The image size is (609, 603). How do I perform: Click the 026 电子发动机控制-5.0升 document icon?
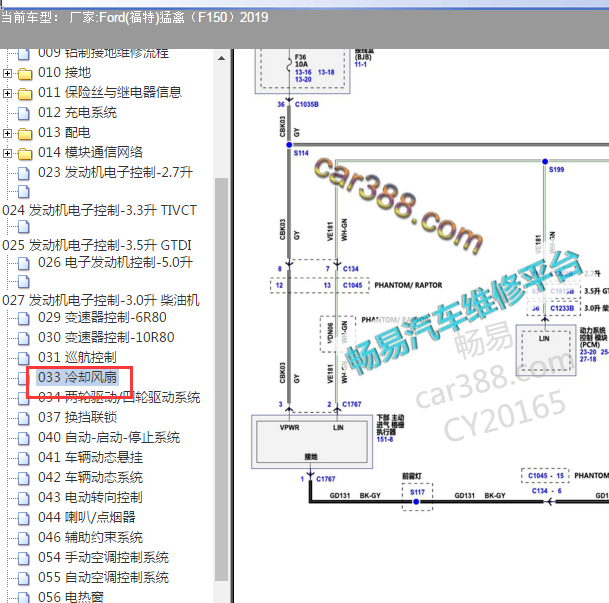[x=24, y=263]
